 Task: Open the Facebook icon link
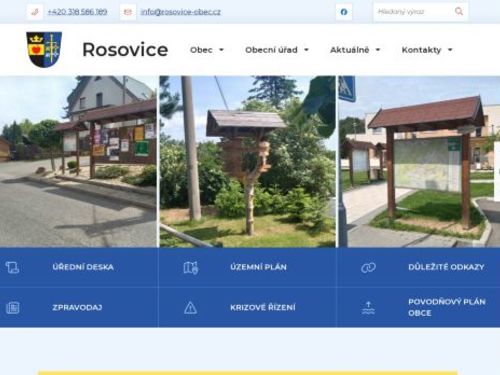click(x=344, y=12)
